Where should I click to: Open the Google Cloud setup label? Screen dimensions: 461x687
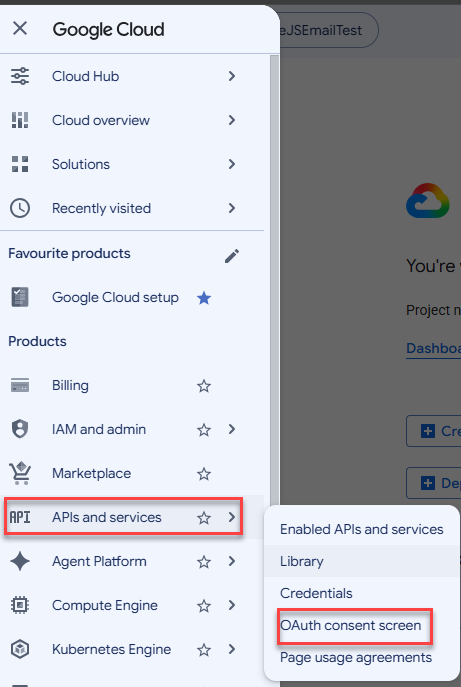[x=115, y=297]
